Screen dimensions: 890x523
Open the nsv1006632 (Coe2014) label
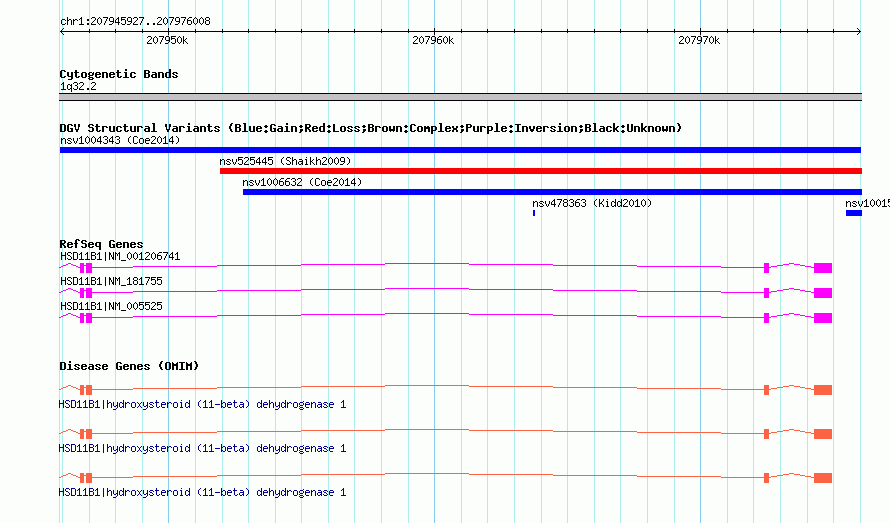tap(302, 182)
